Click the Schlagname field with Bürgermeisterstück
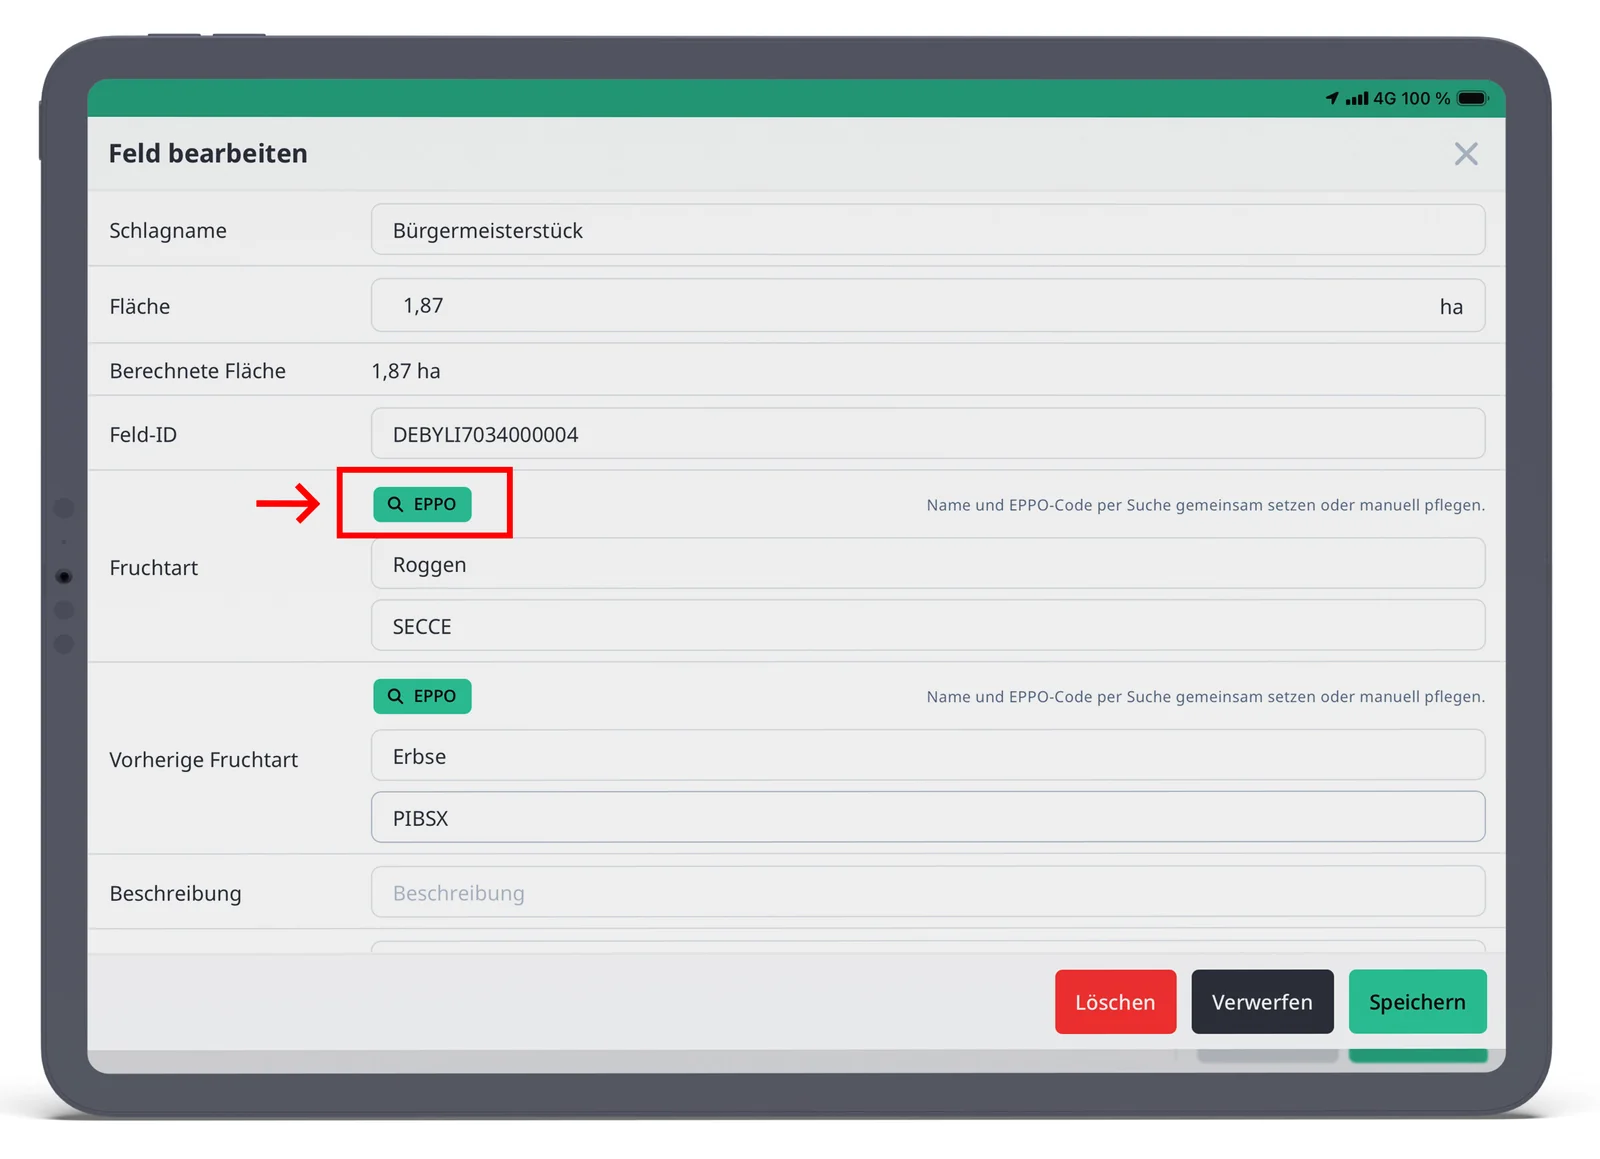Image resolution: width=1600 pixels, height=1159 pixels. tap(928, 230)
